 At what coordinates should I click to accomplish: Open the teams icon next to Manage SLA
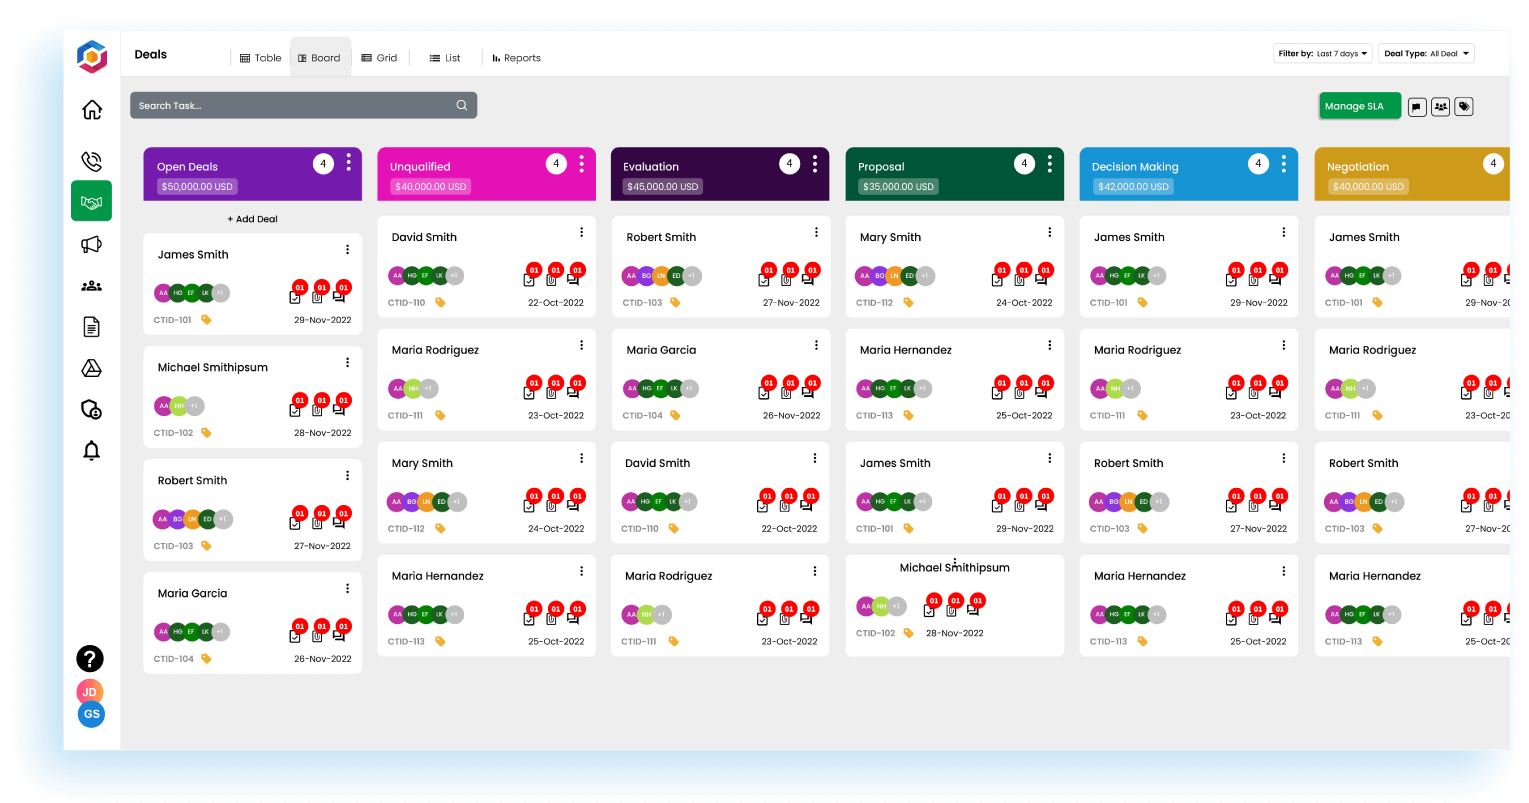tap(1440, 106)
